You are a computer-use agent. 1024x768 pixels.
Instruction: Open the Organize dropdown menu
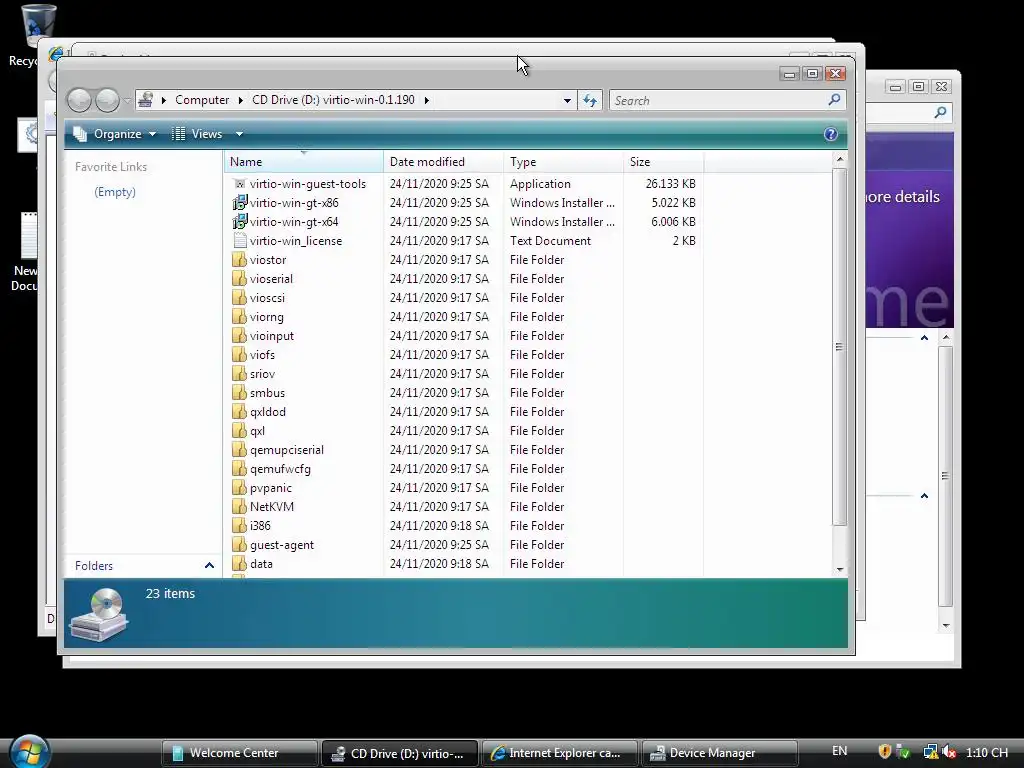coord(115,134)
